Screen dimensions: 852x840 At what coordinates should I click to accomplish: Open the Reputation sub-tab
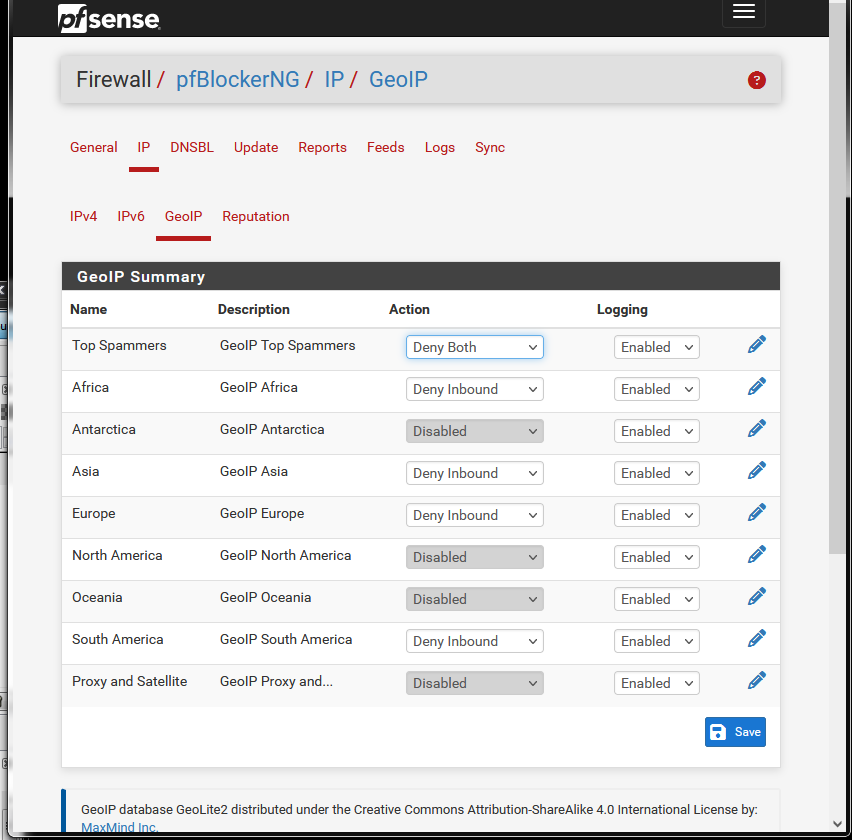click(x=255, y=216)
